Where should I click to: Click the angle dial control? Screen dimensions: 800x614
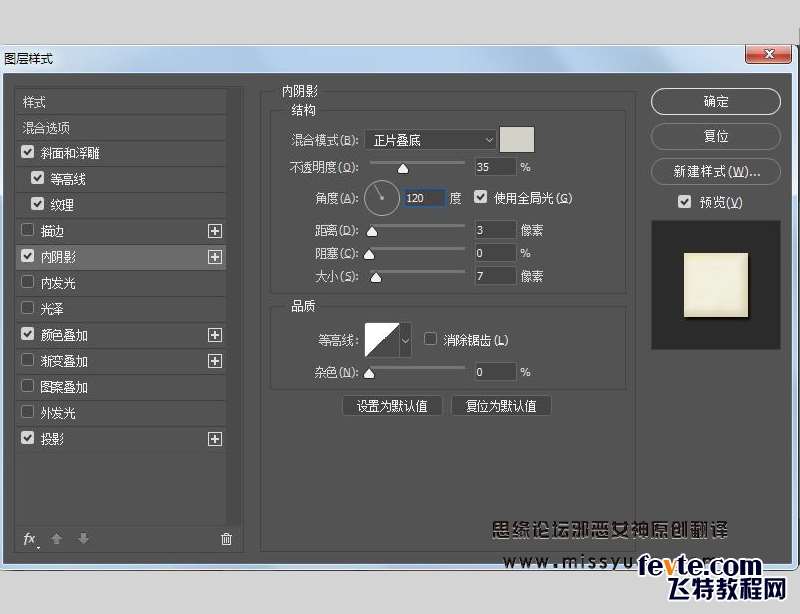coord(381,198)
